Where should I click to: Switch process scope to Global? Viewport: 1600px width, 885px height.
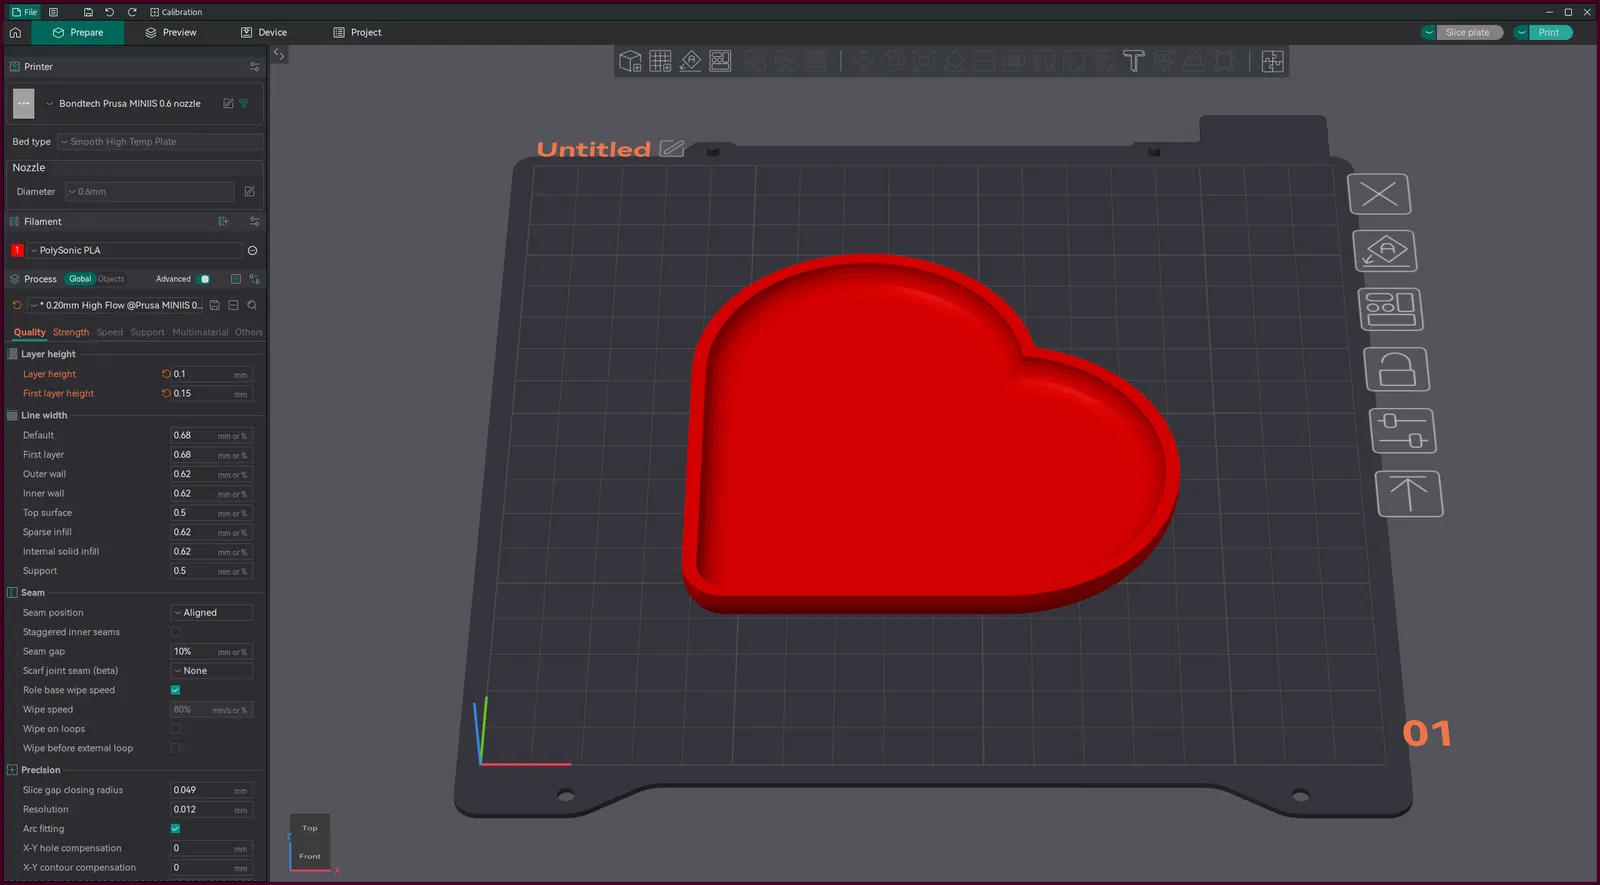click(x=80, y=279)
